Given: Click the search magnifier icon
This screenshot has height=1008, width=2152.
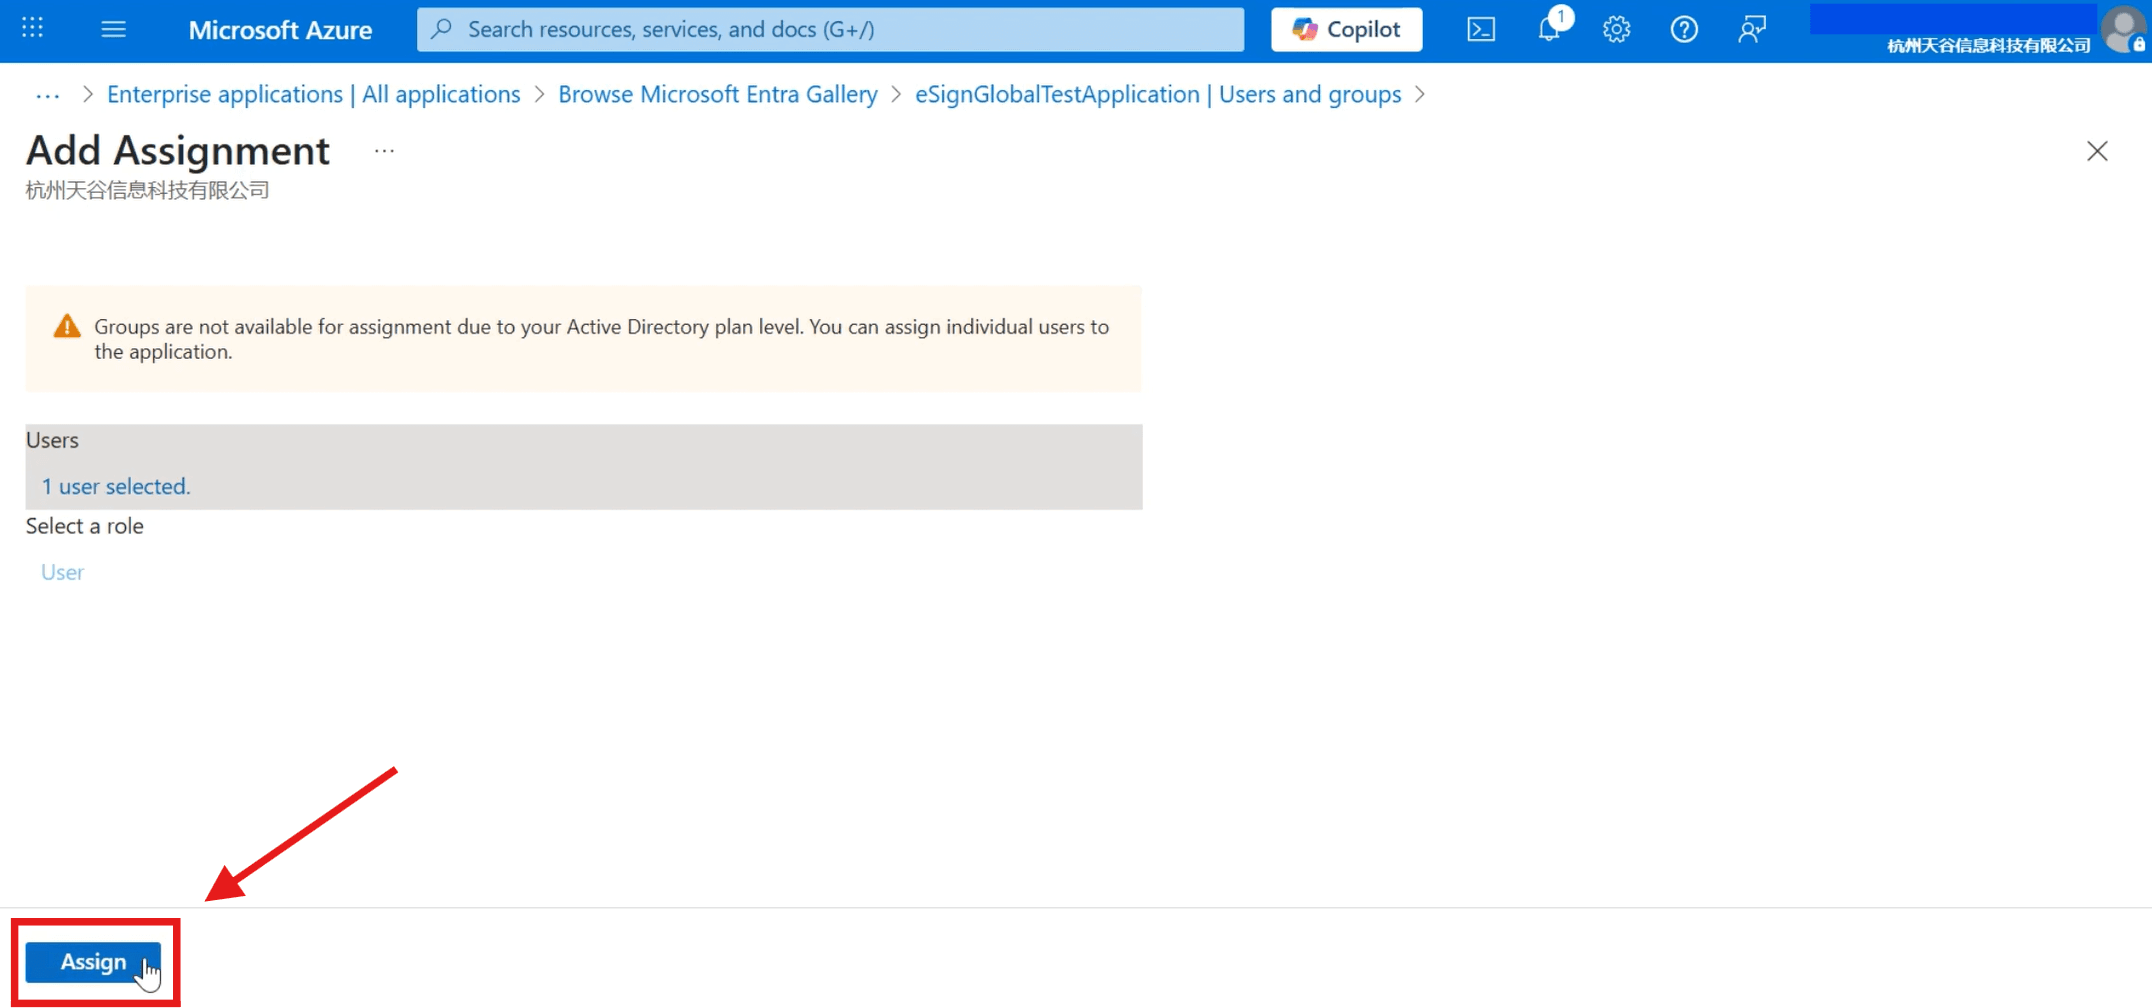Looking at the screenshot, I should coord(442,29).
